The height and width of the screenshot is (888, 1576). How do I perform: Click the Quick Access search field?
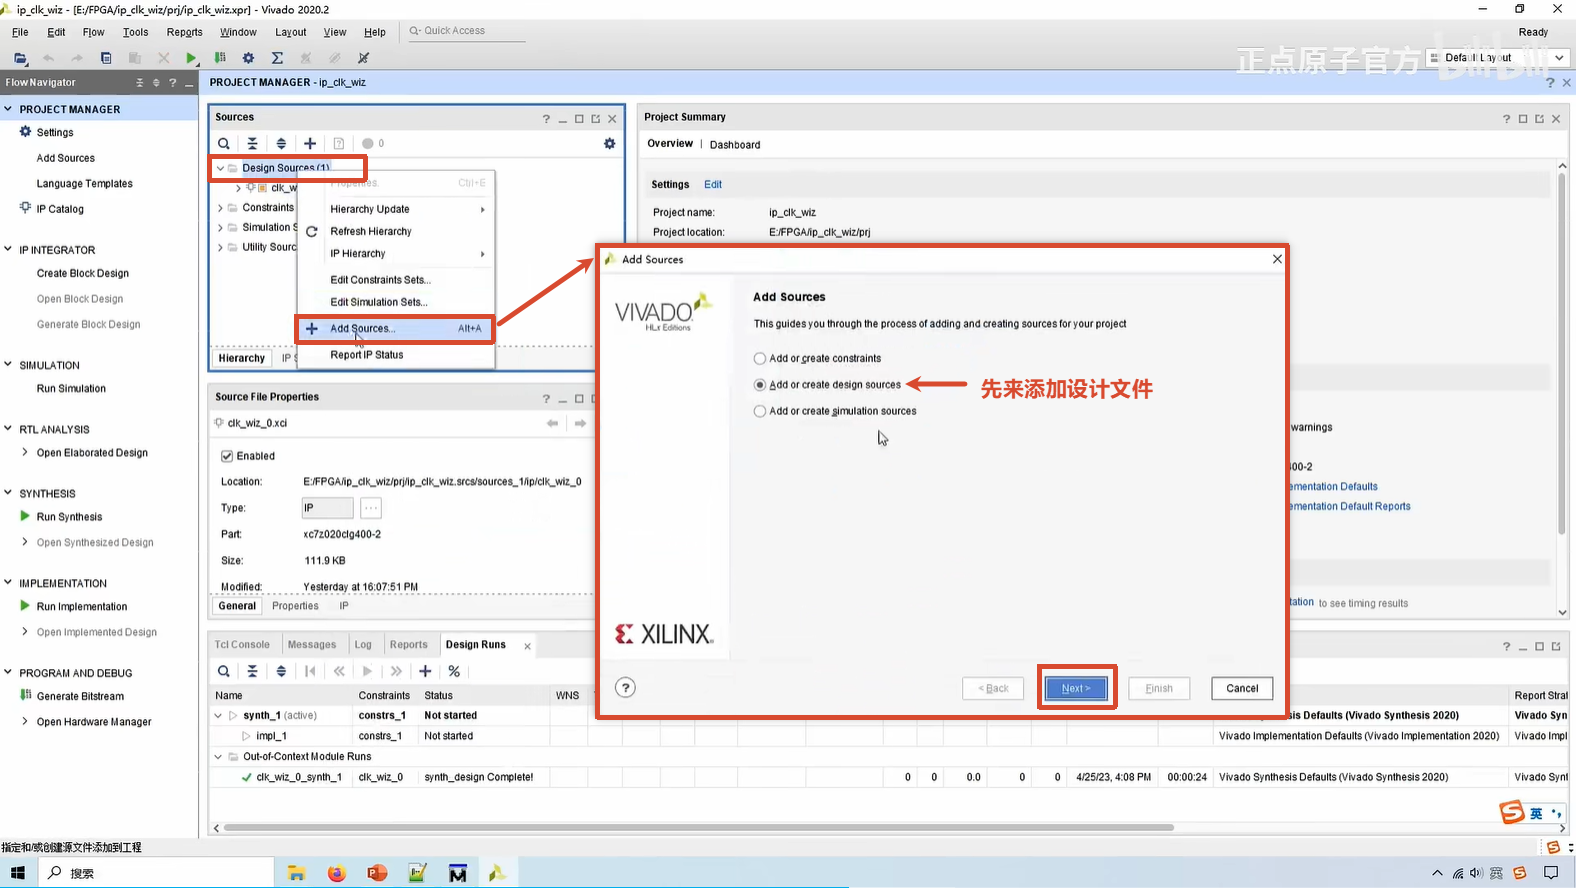pos(466,31)
